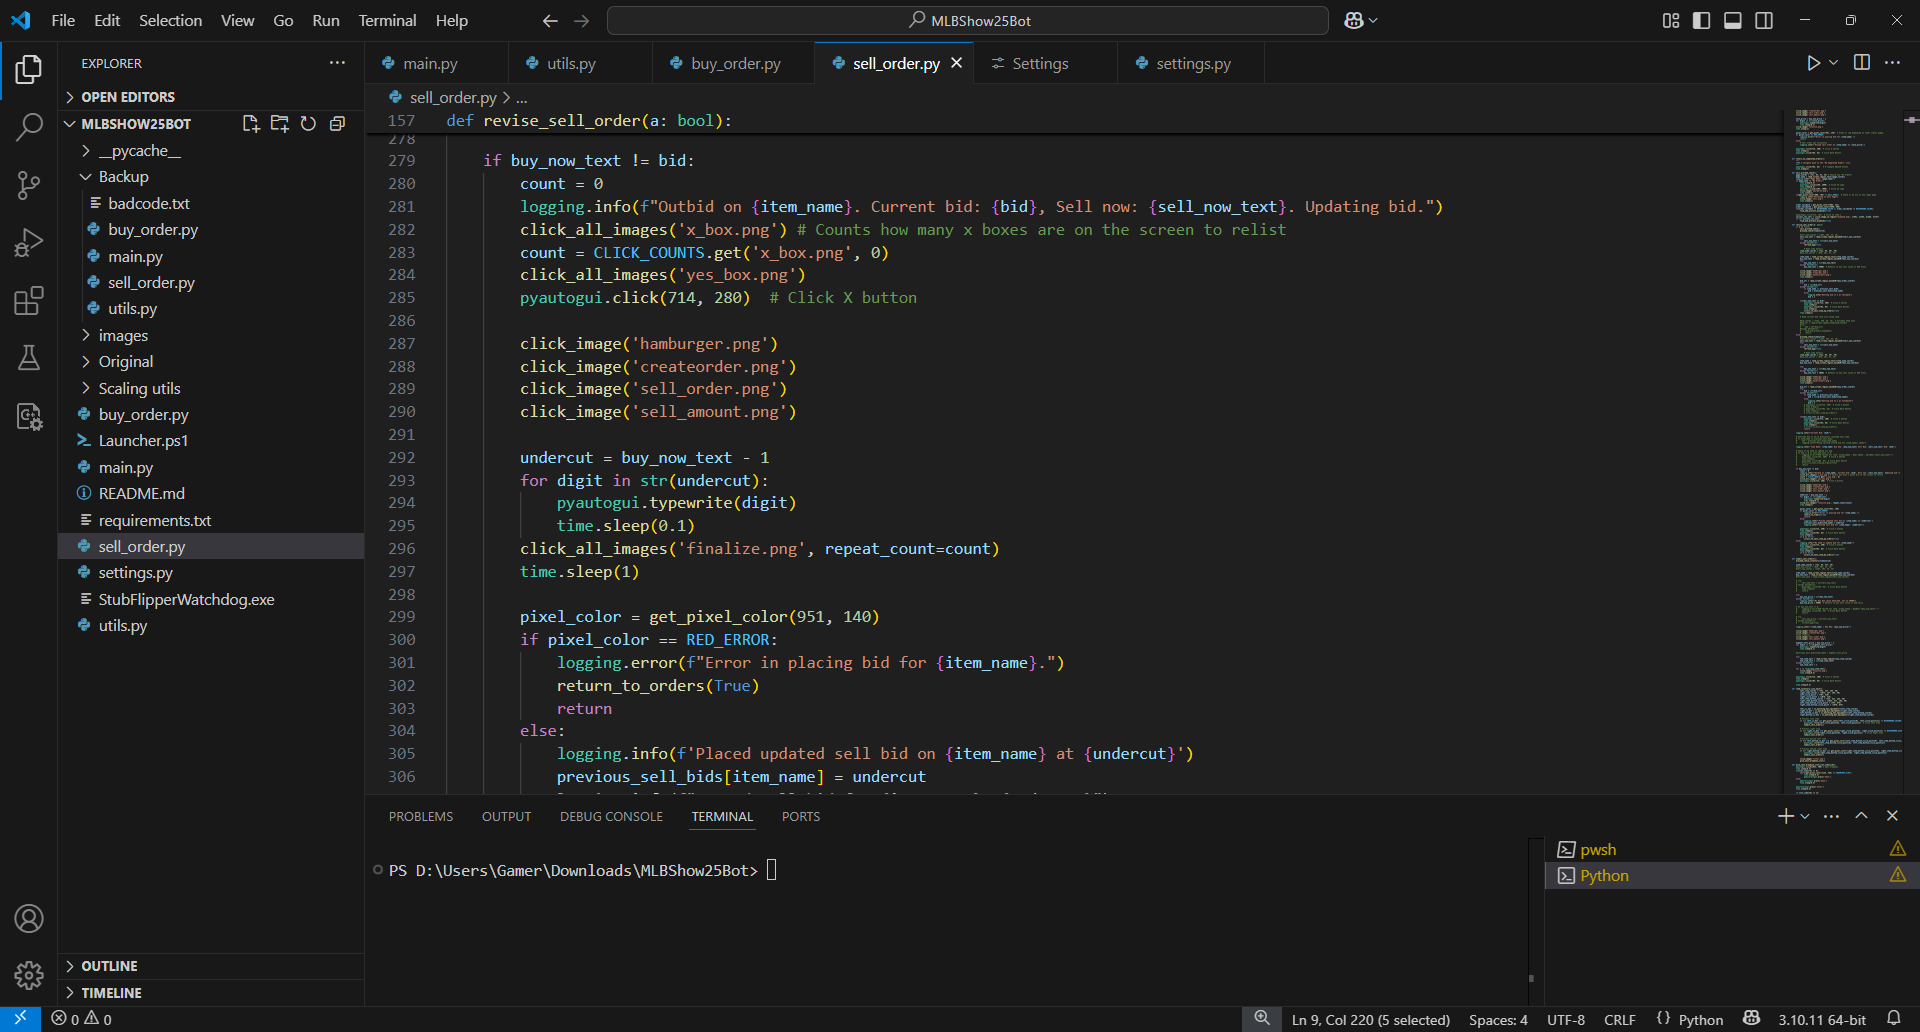This screenshot has width=1920, height=1032.
Task: Open the Terminal menu
Action: point(386,20)
